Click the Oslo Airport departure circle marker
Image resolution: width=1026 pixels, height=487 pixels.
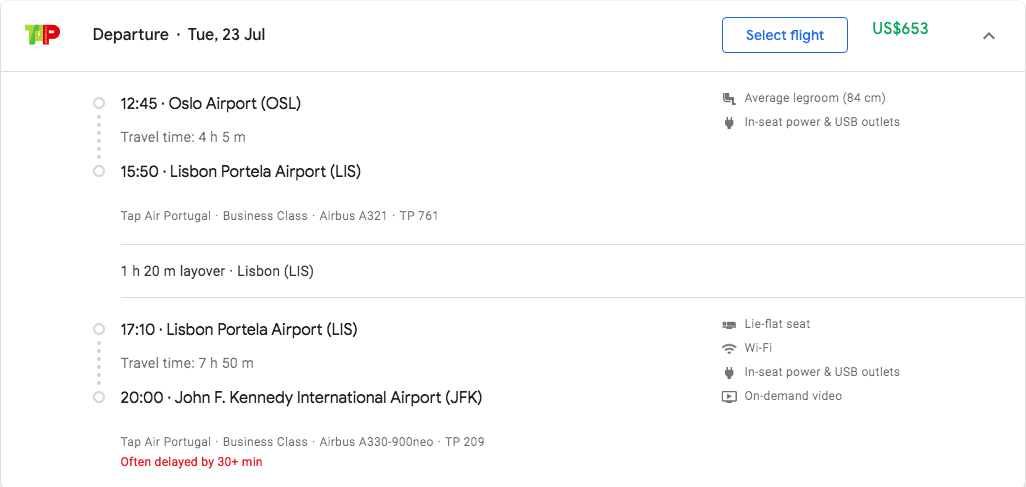(99, 103)
